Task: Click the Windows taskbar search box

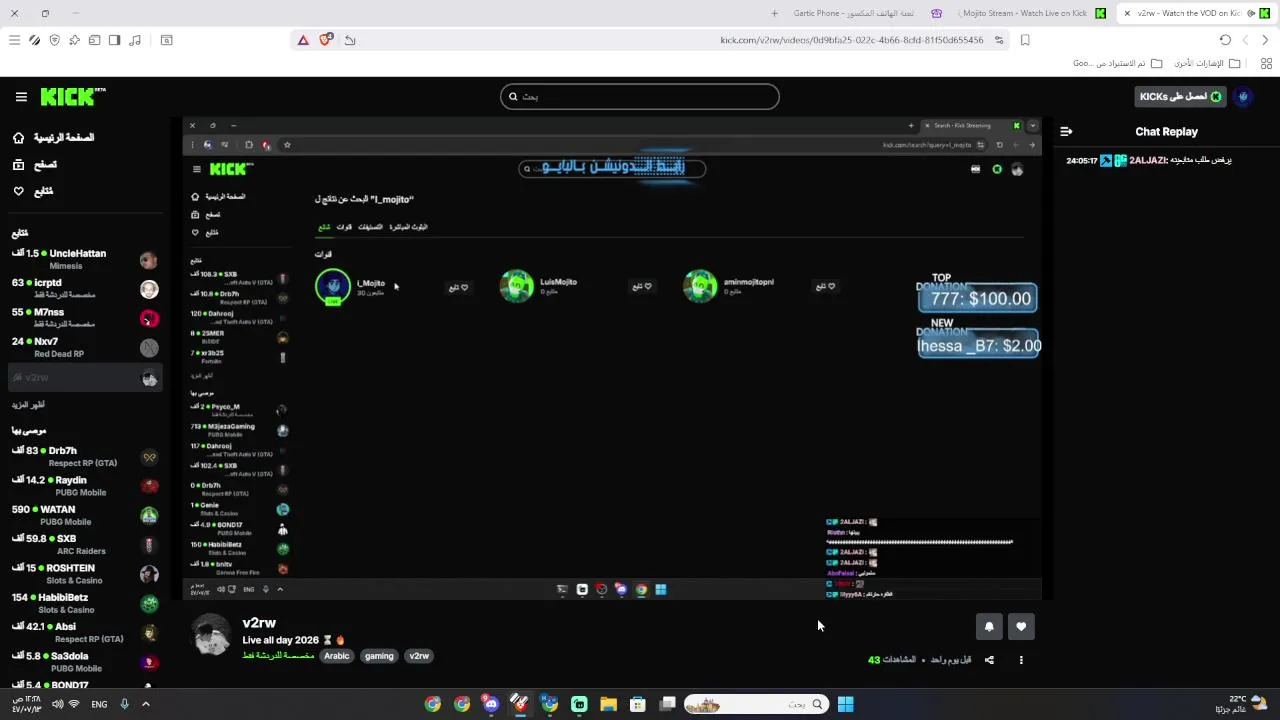Action: (x=756, y=704)
